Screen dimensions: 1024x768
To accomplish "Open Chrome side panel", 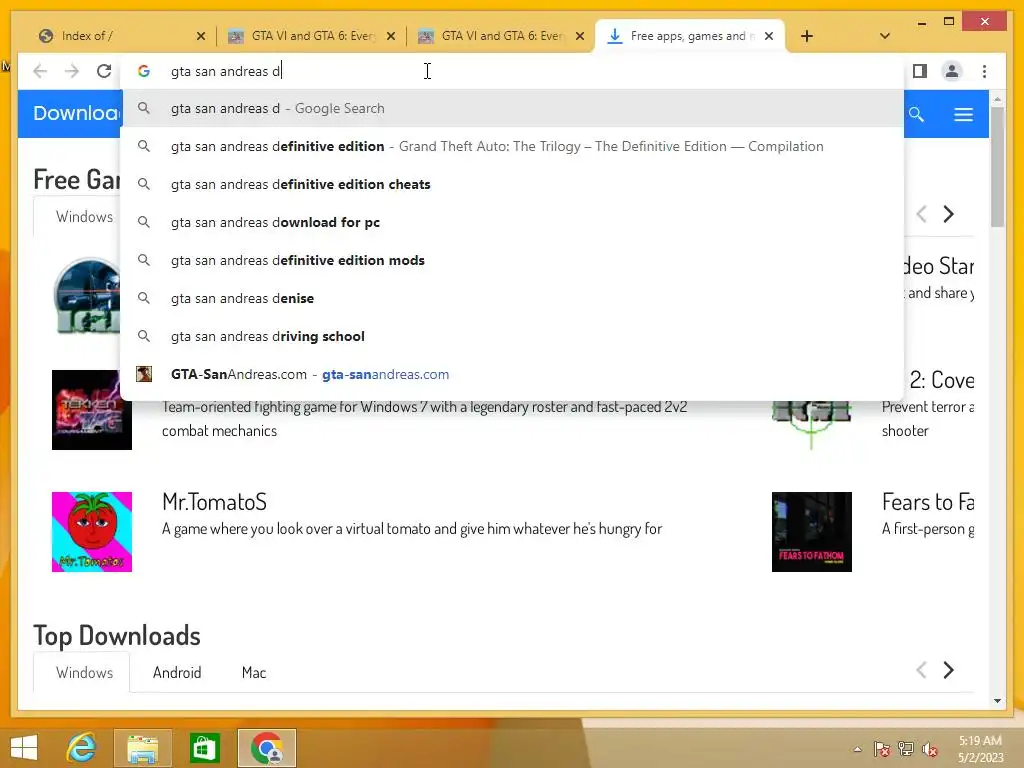I will (920, 71).
